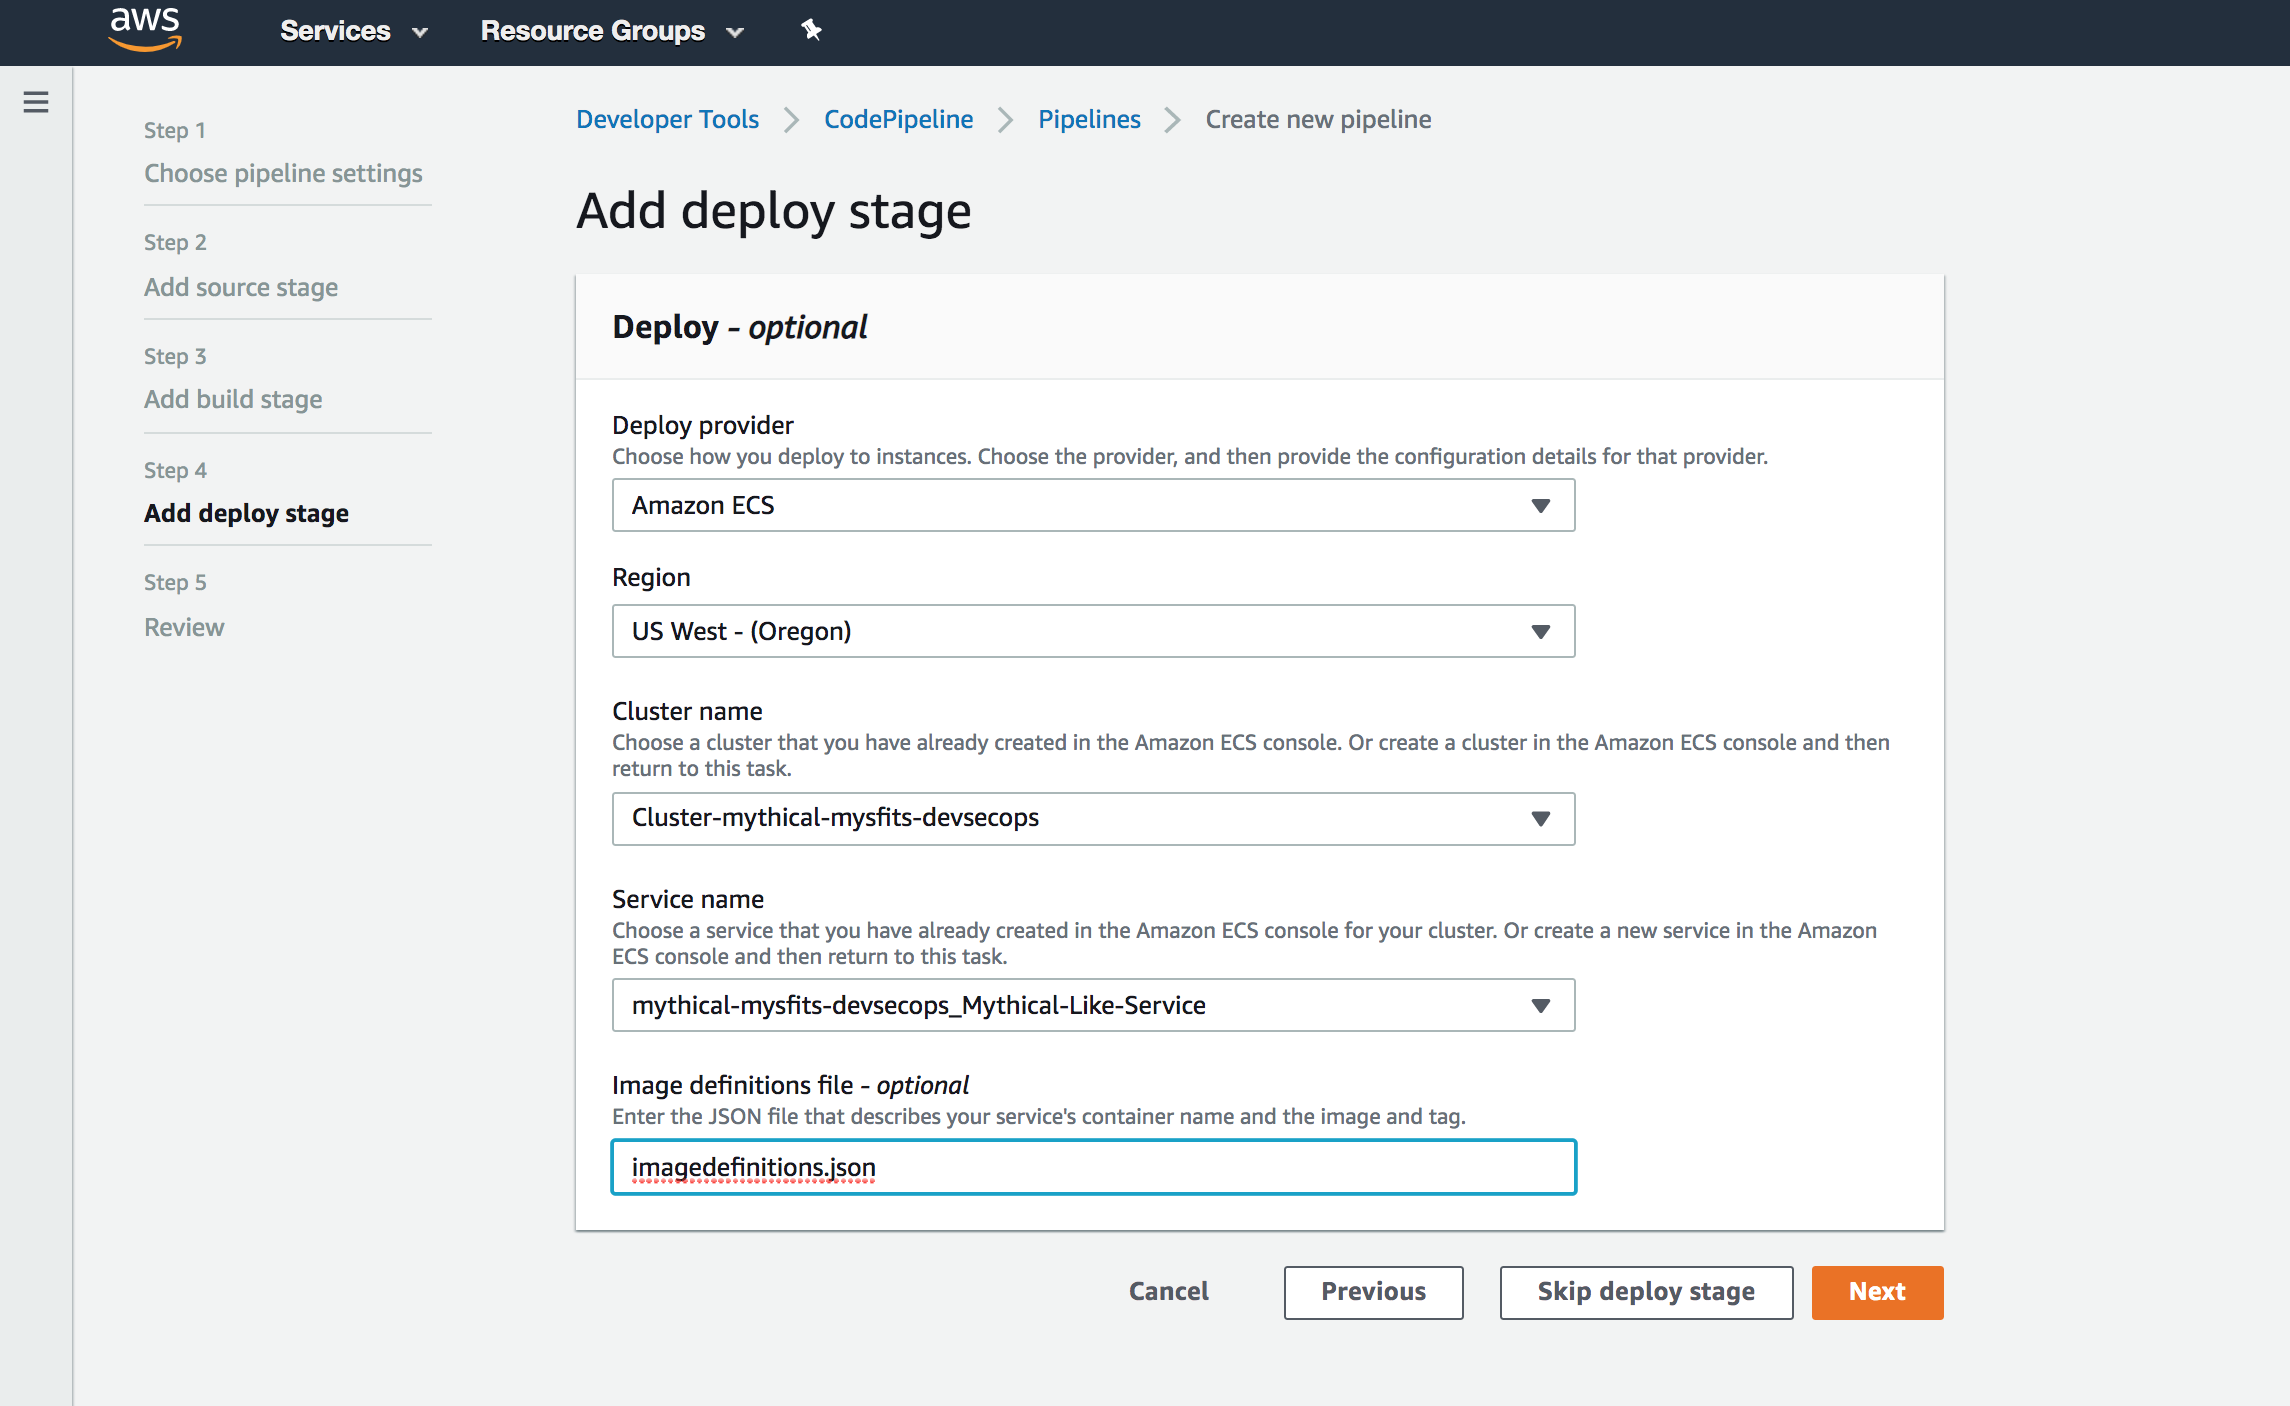Open the Deploy provider dropdown showing Amazon ECS
The image size is (2290, 1406).
tap(1093, 505)
